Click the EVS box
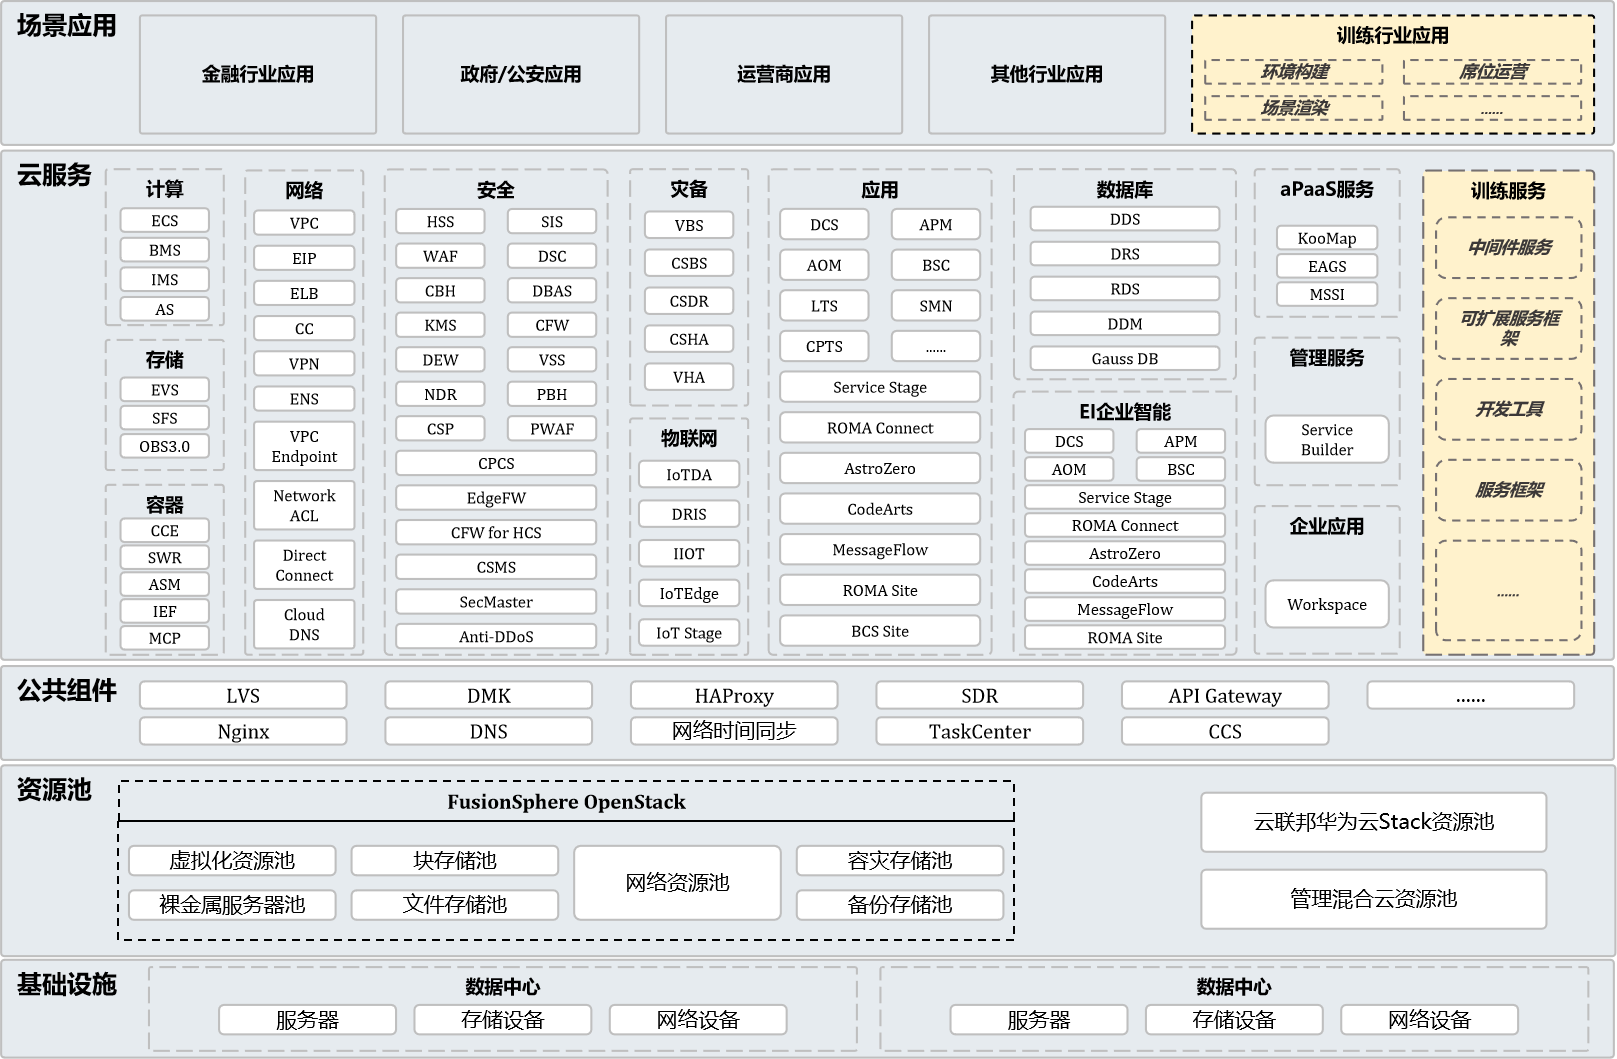The image size is (1617, 1059). pos(165,390)
